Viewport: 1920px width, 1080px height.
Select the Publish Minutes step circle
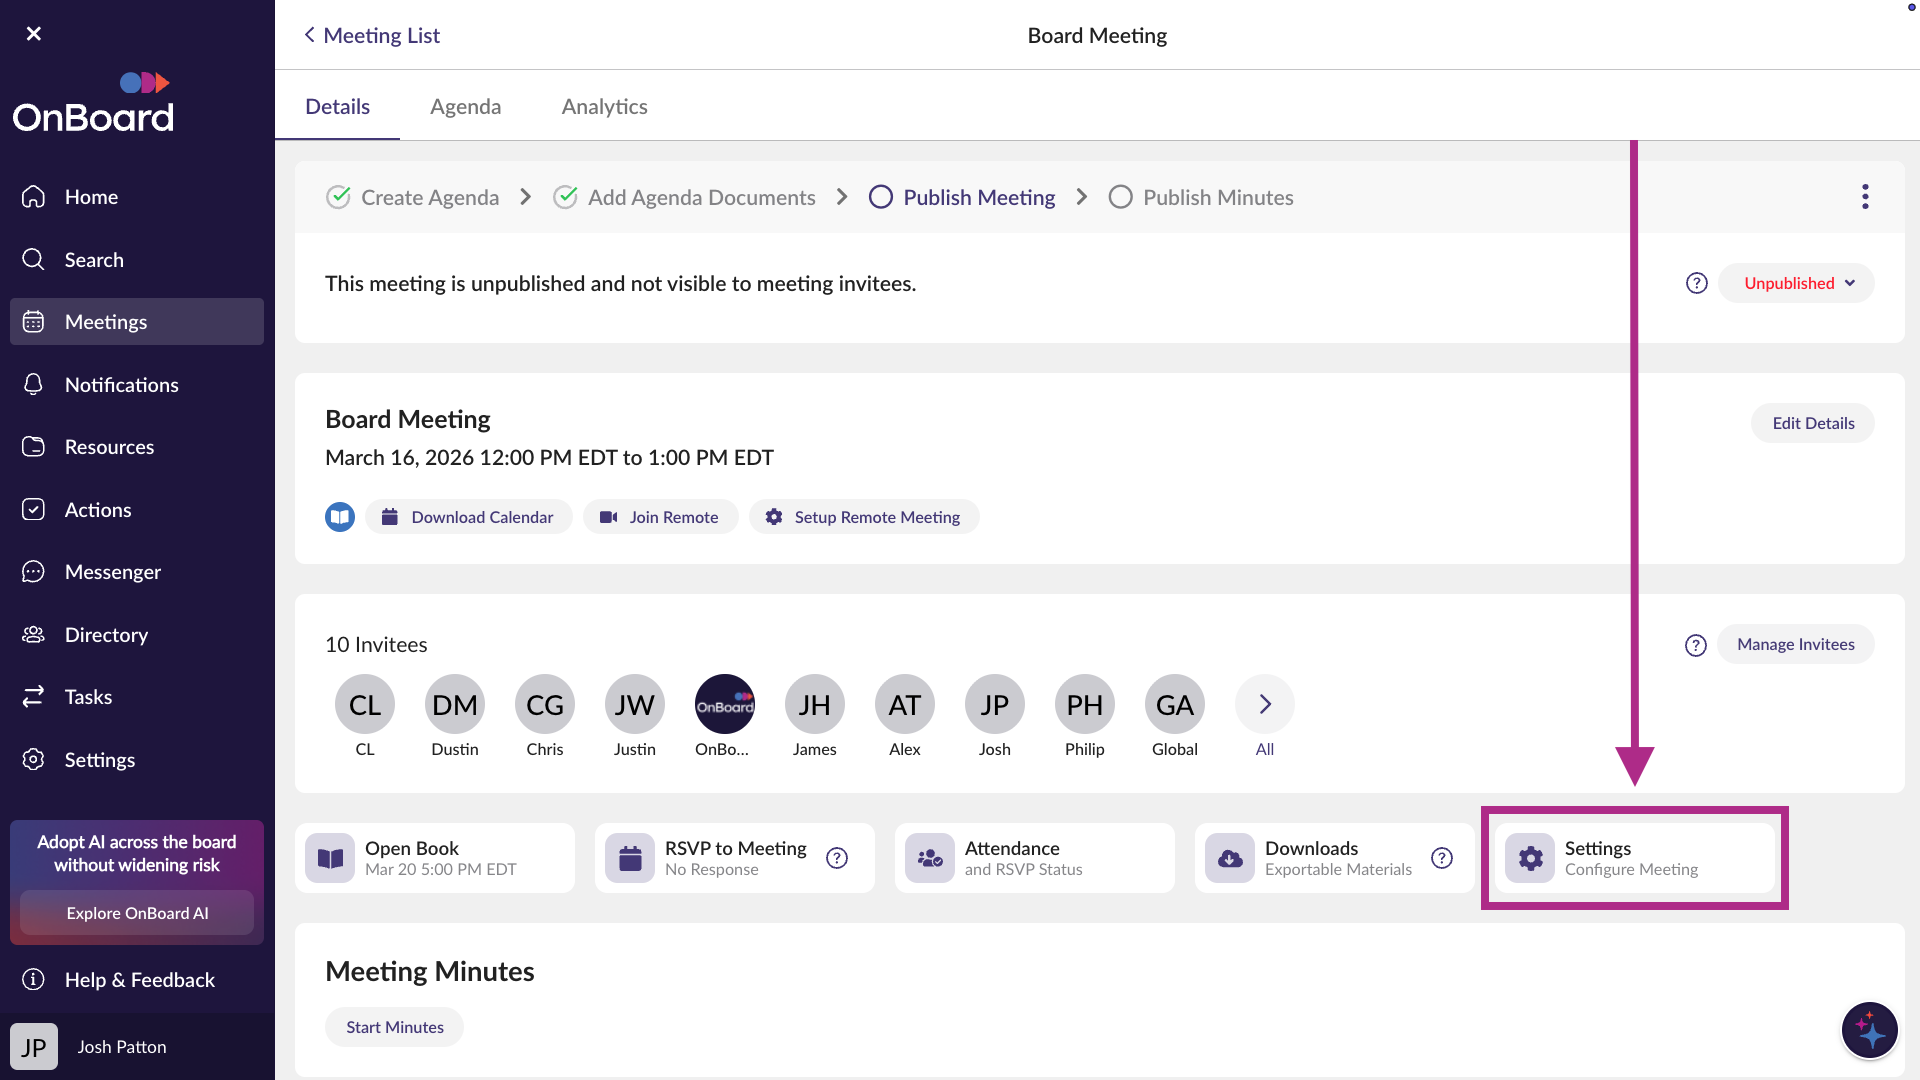1121,197
